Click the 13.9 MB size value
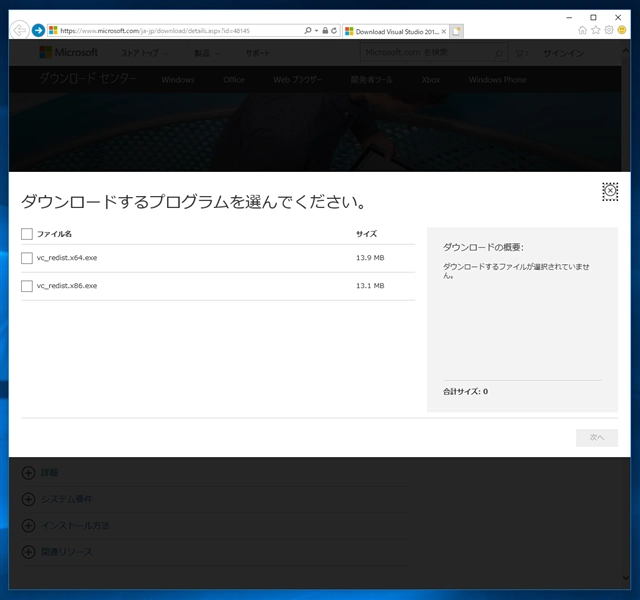This screenshot has height=600, width=640. (x=370, y=258)
